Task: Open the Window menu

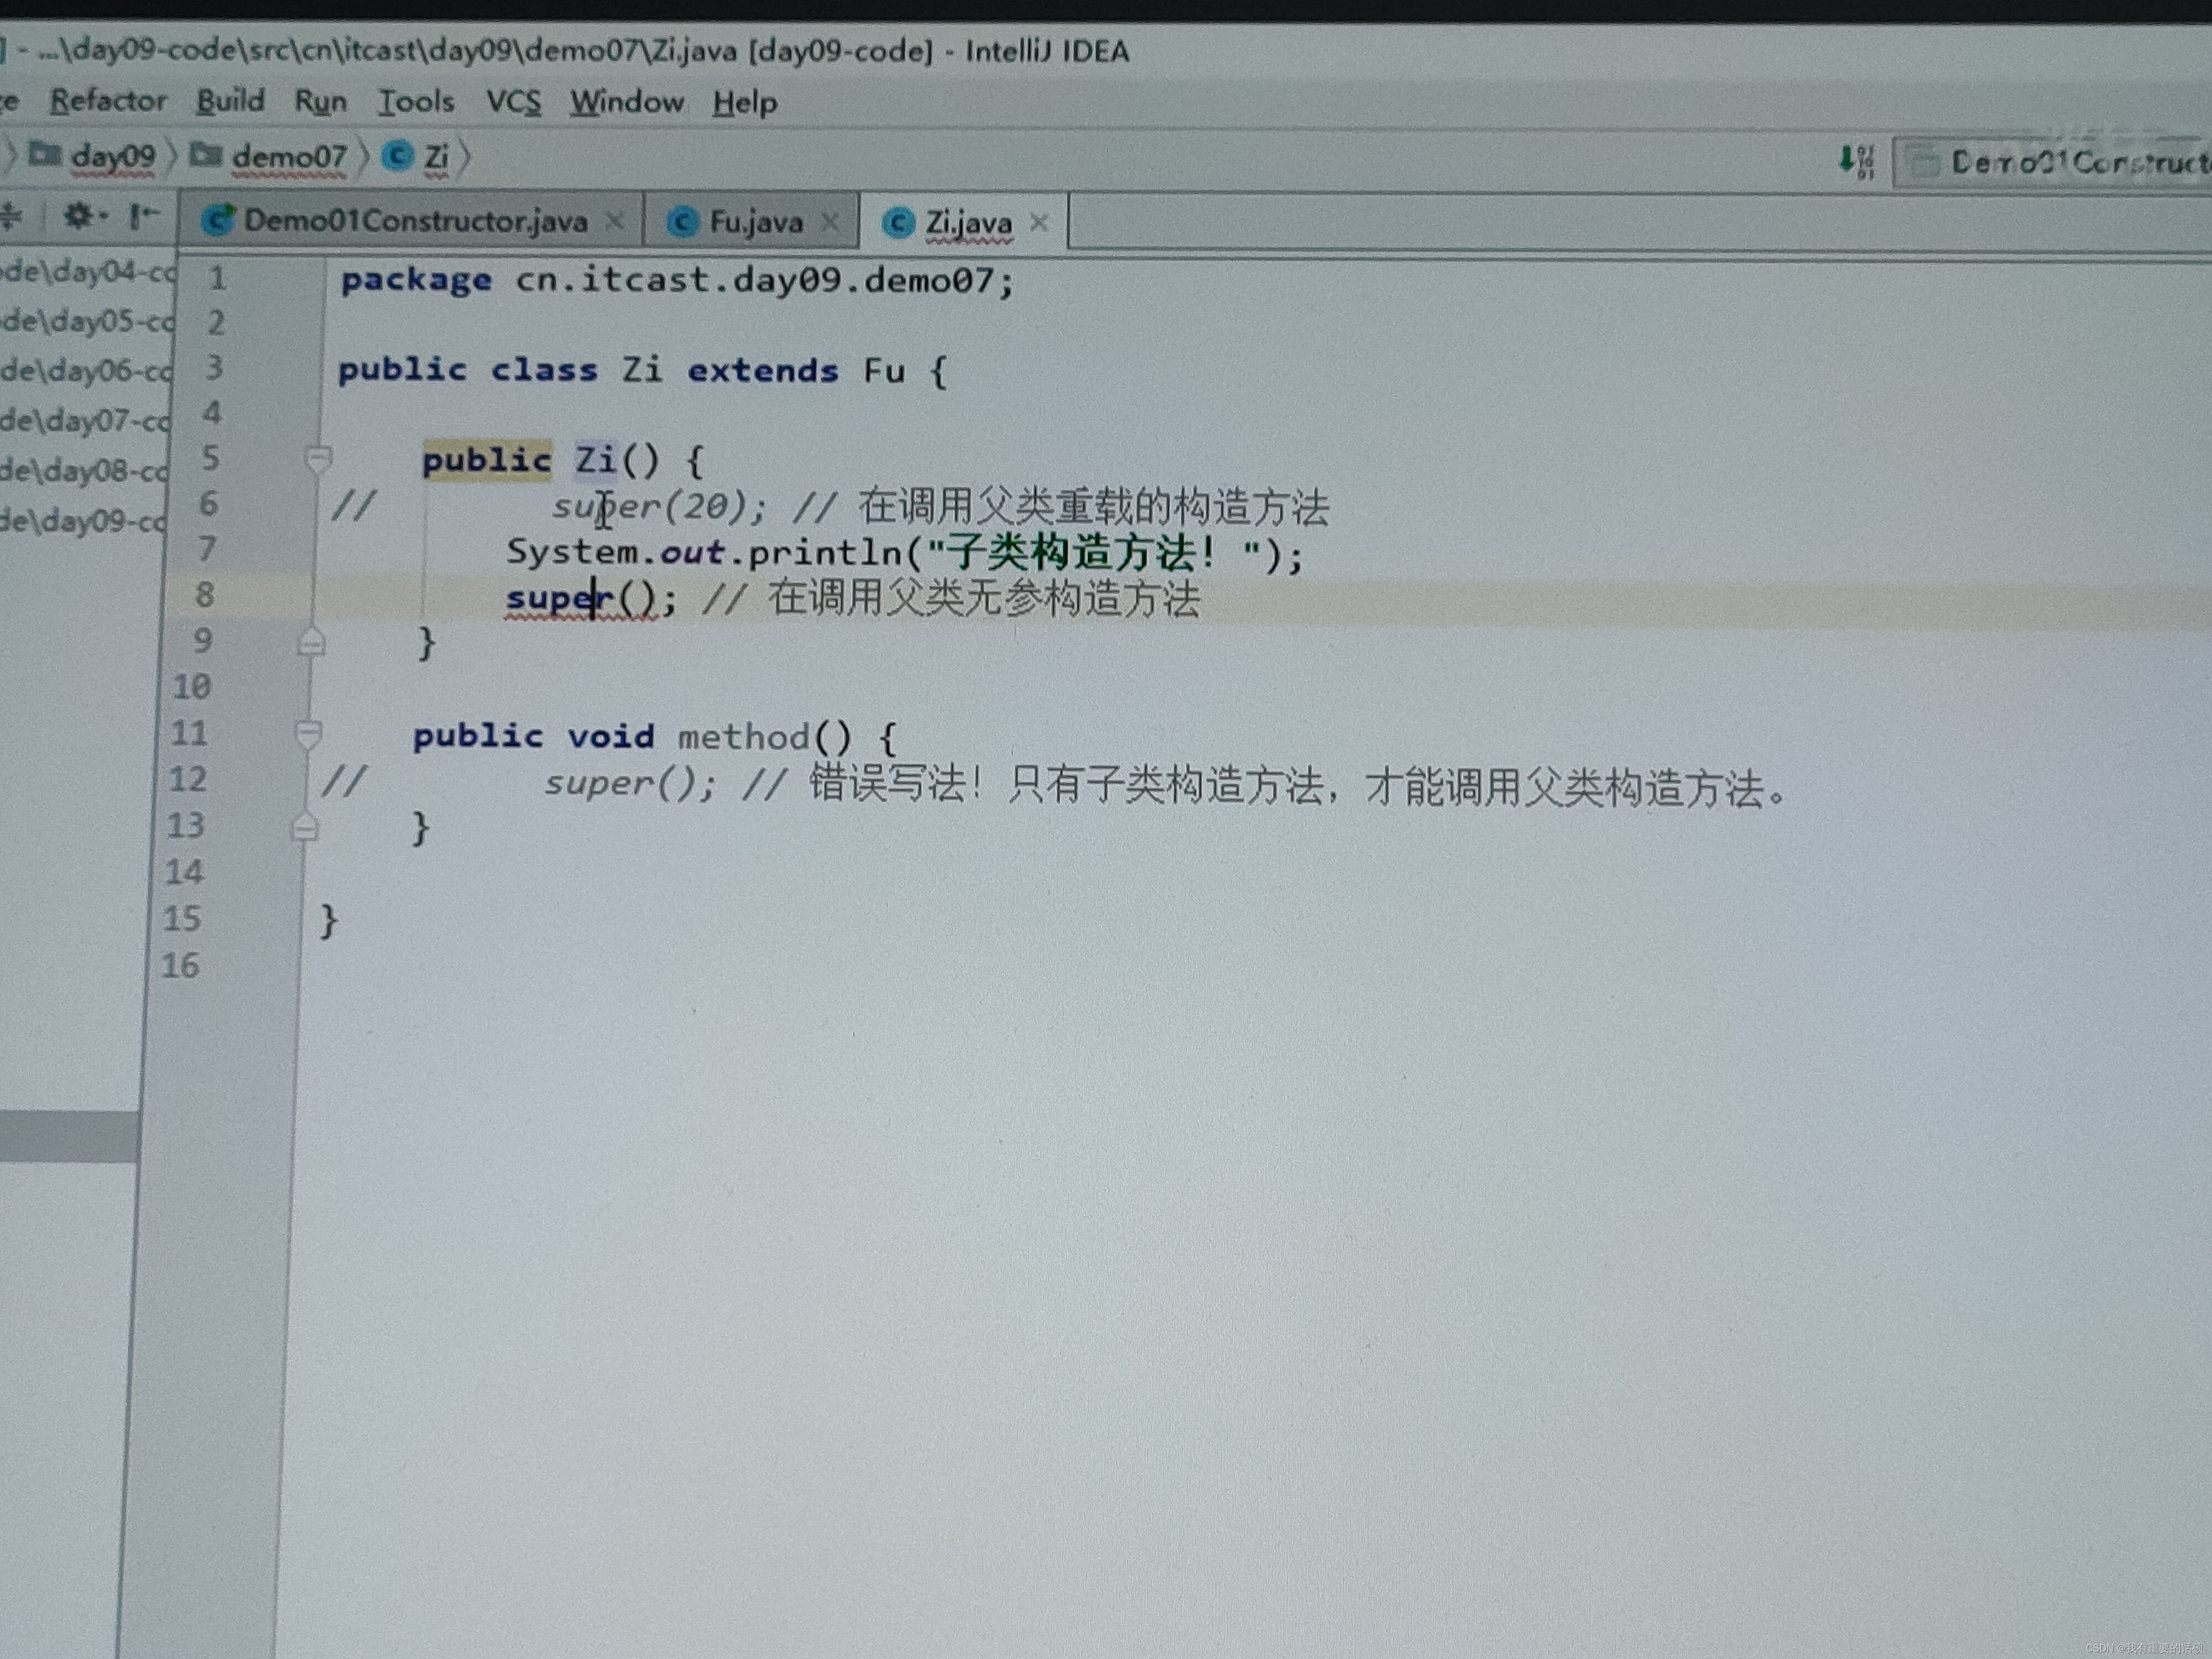Action: coord(627,102)
